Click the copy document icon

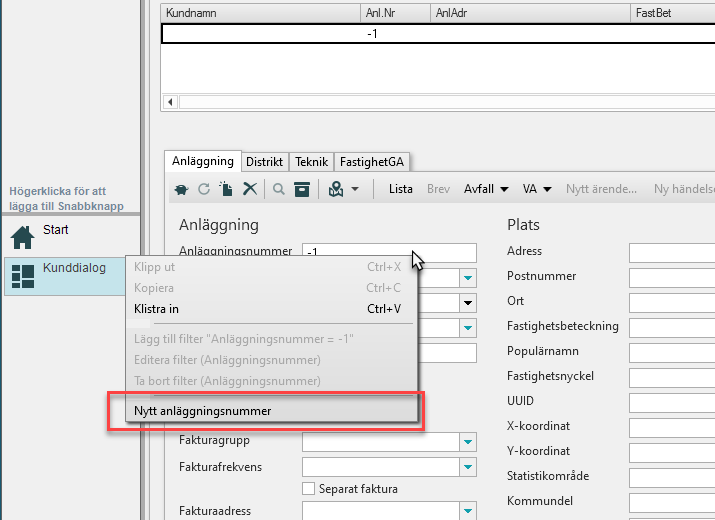[x=227, y=188]
